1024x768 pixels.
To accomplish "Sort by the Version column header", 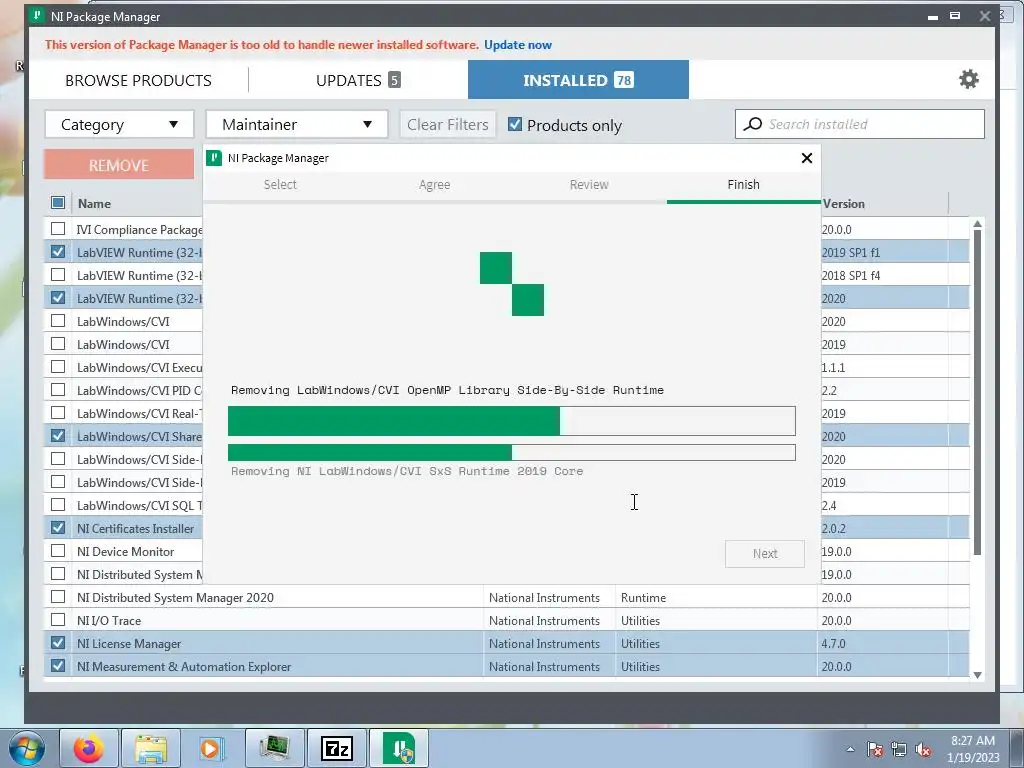I will [x=843, y=203].
